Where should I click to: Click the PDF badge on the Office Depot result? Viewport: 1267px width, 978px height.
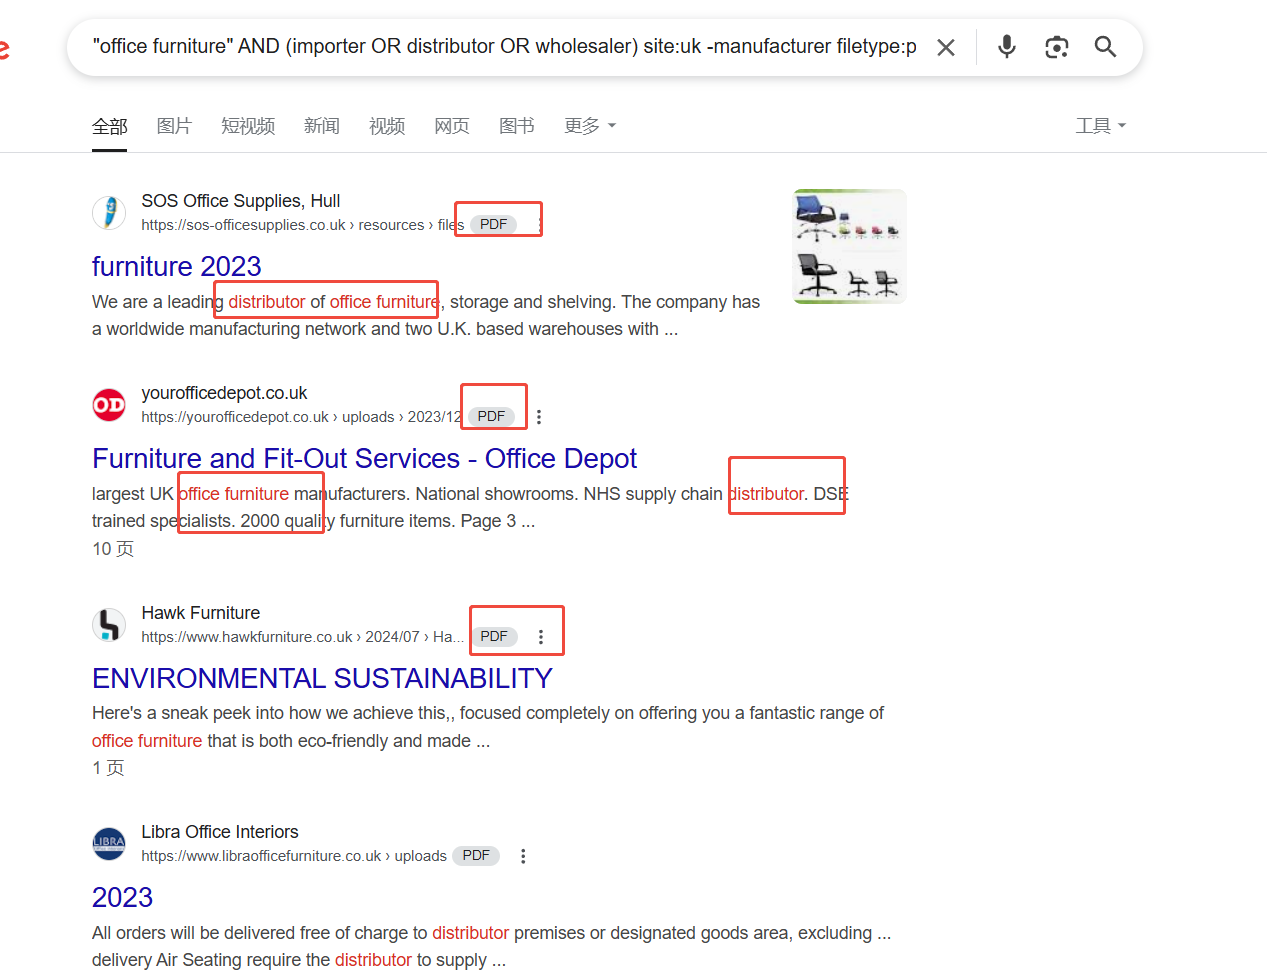pos(491,417)
